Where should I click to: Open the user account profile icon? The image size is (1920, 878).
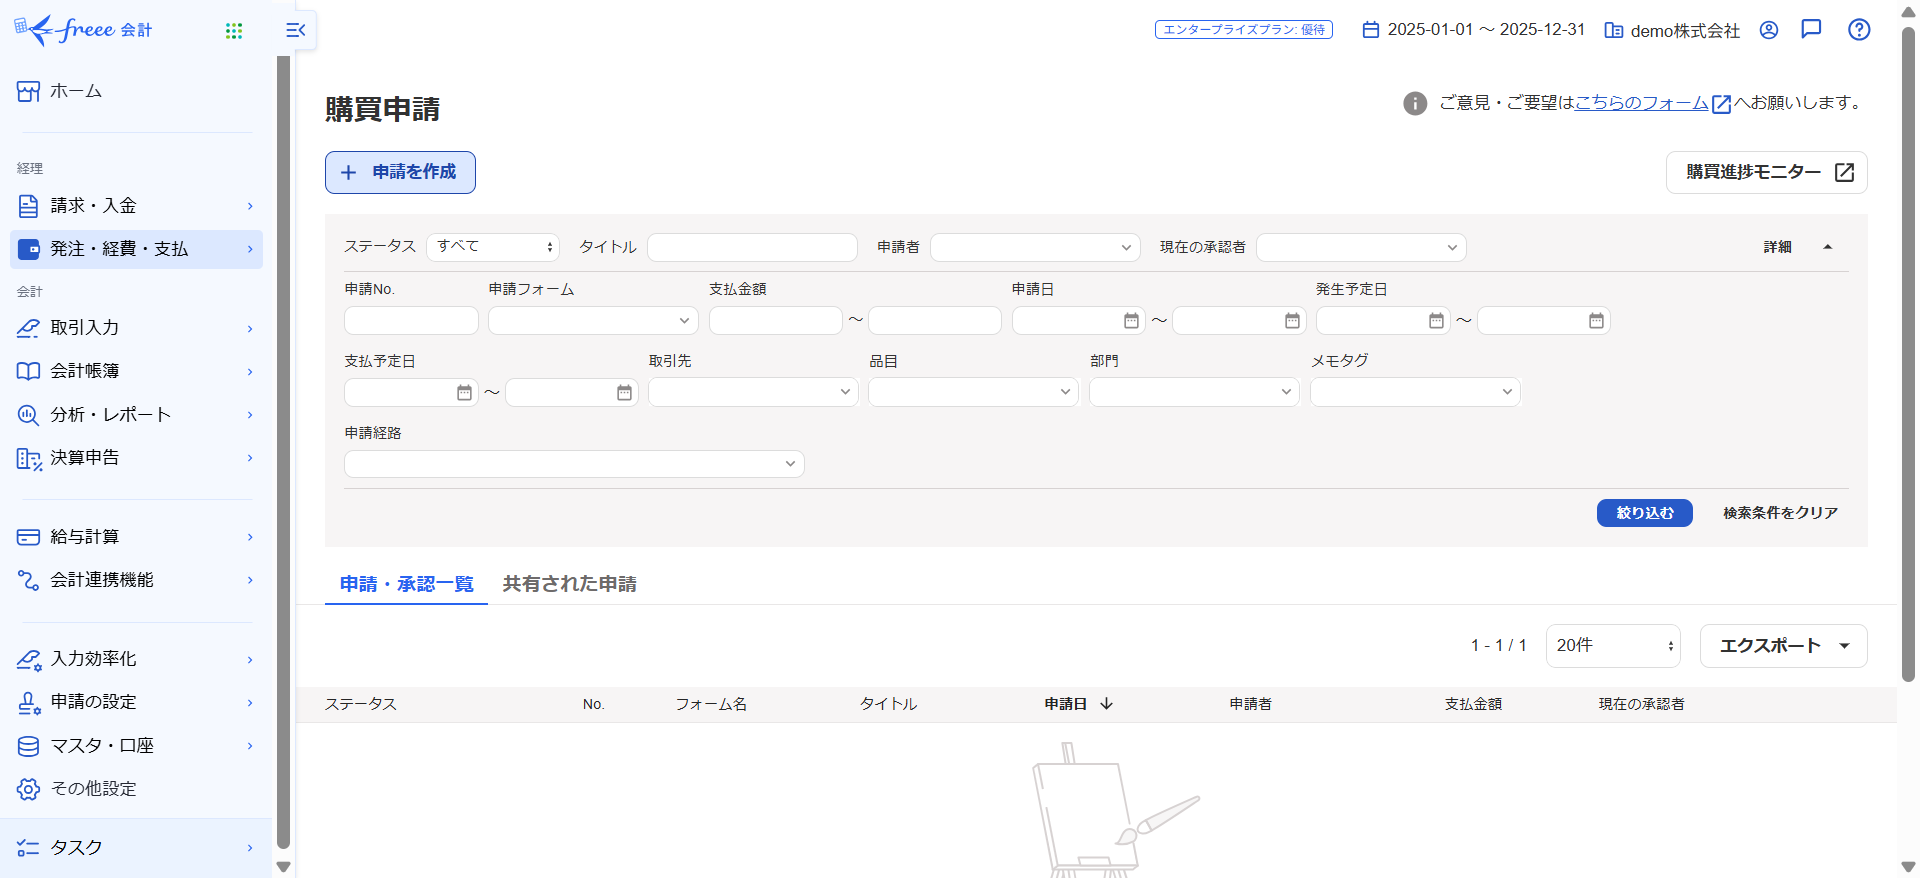click(x=1769, y=30)
